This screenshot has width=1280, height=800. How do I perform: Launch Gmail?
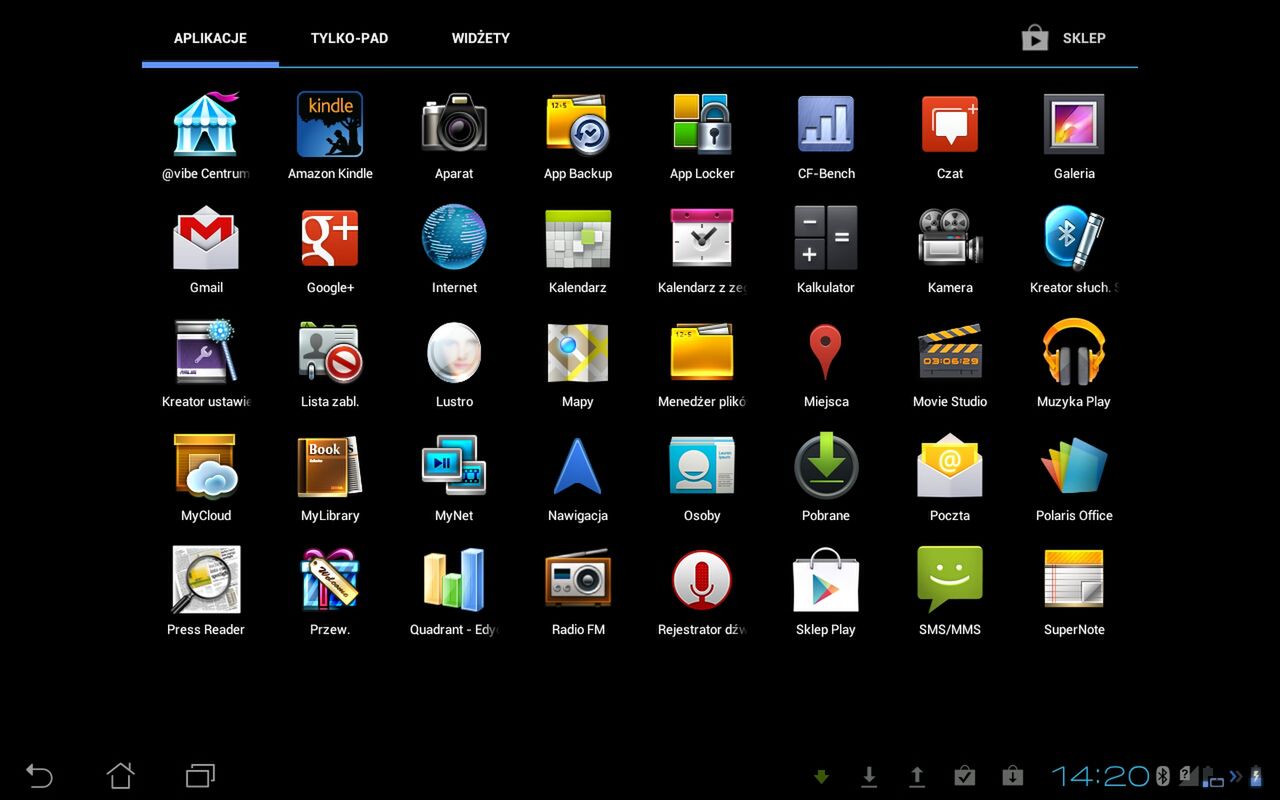click(206, 238)
